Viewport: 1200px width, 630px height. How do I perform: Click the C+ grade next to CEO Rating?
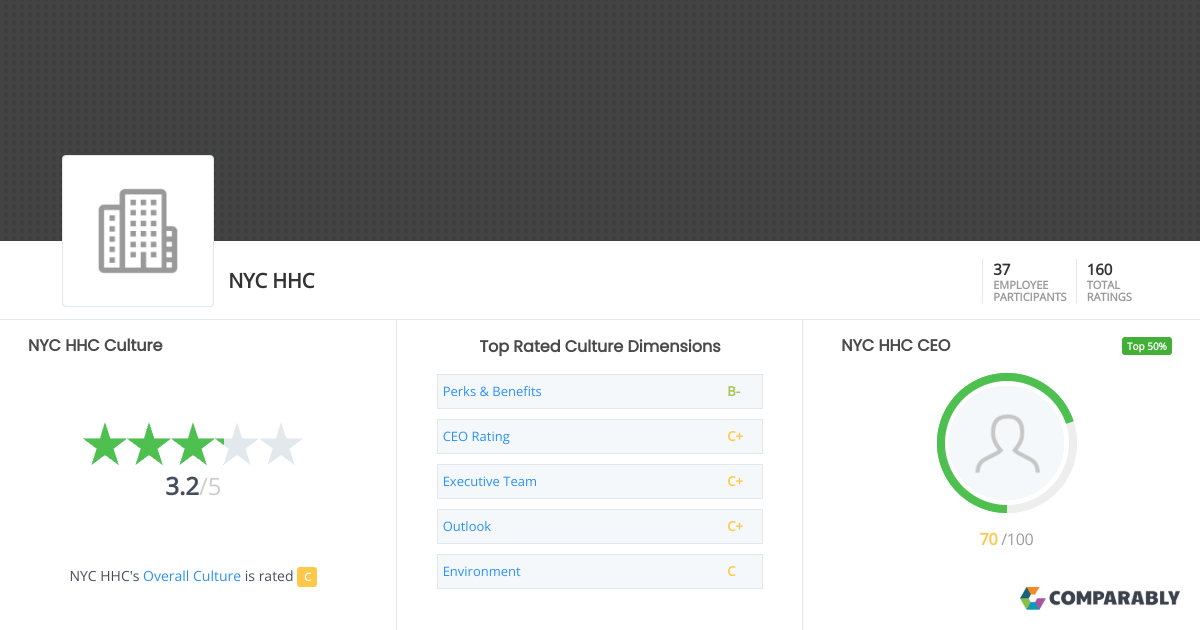[736, 436]
